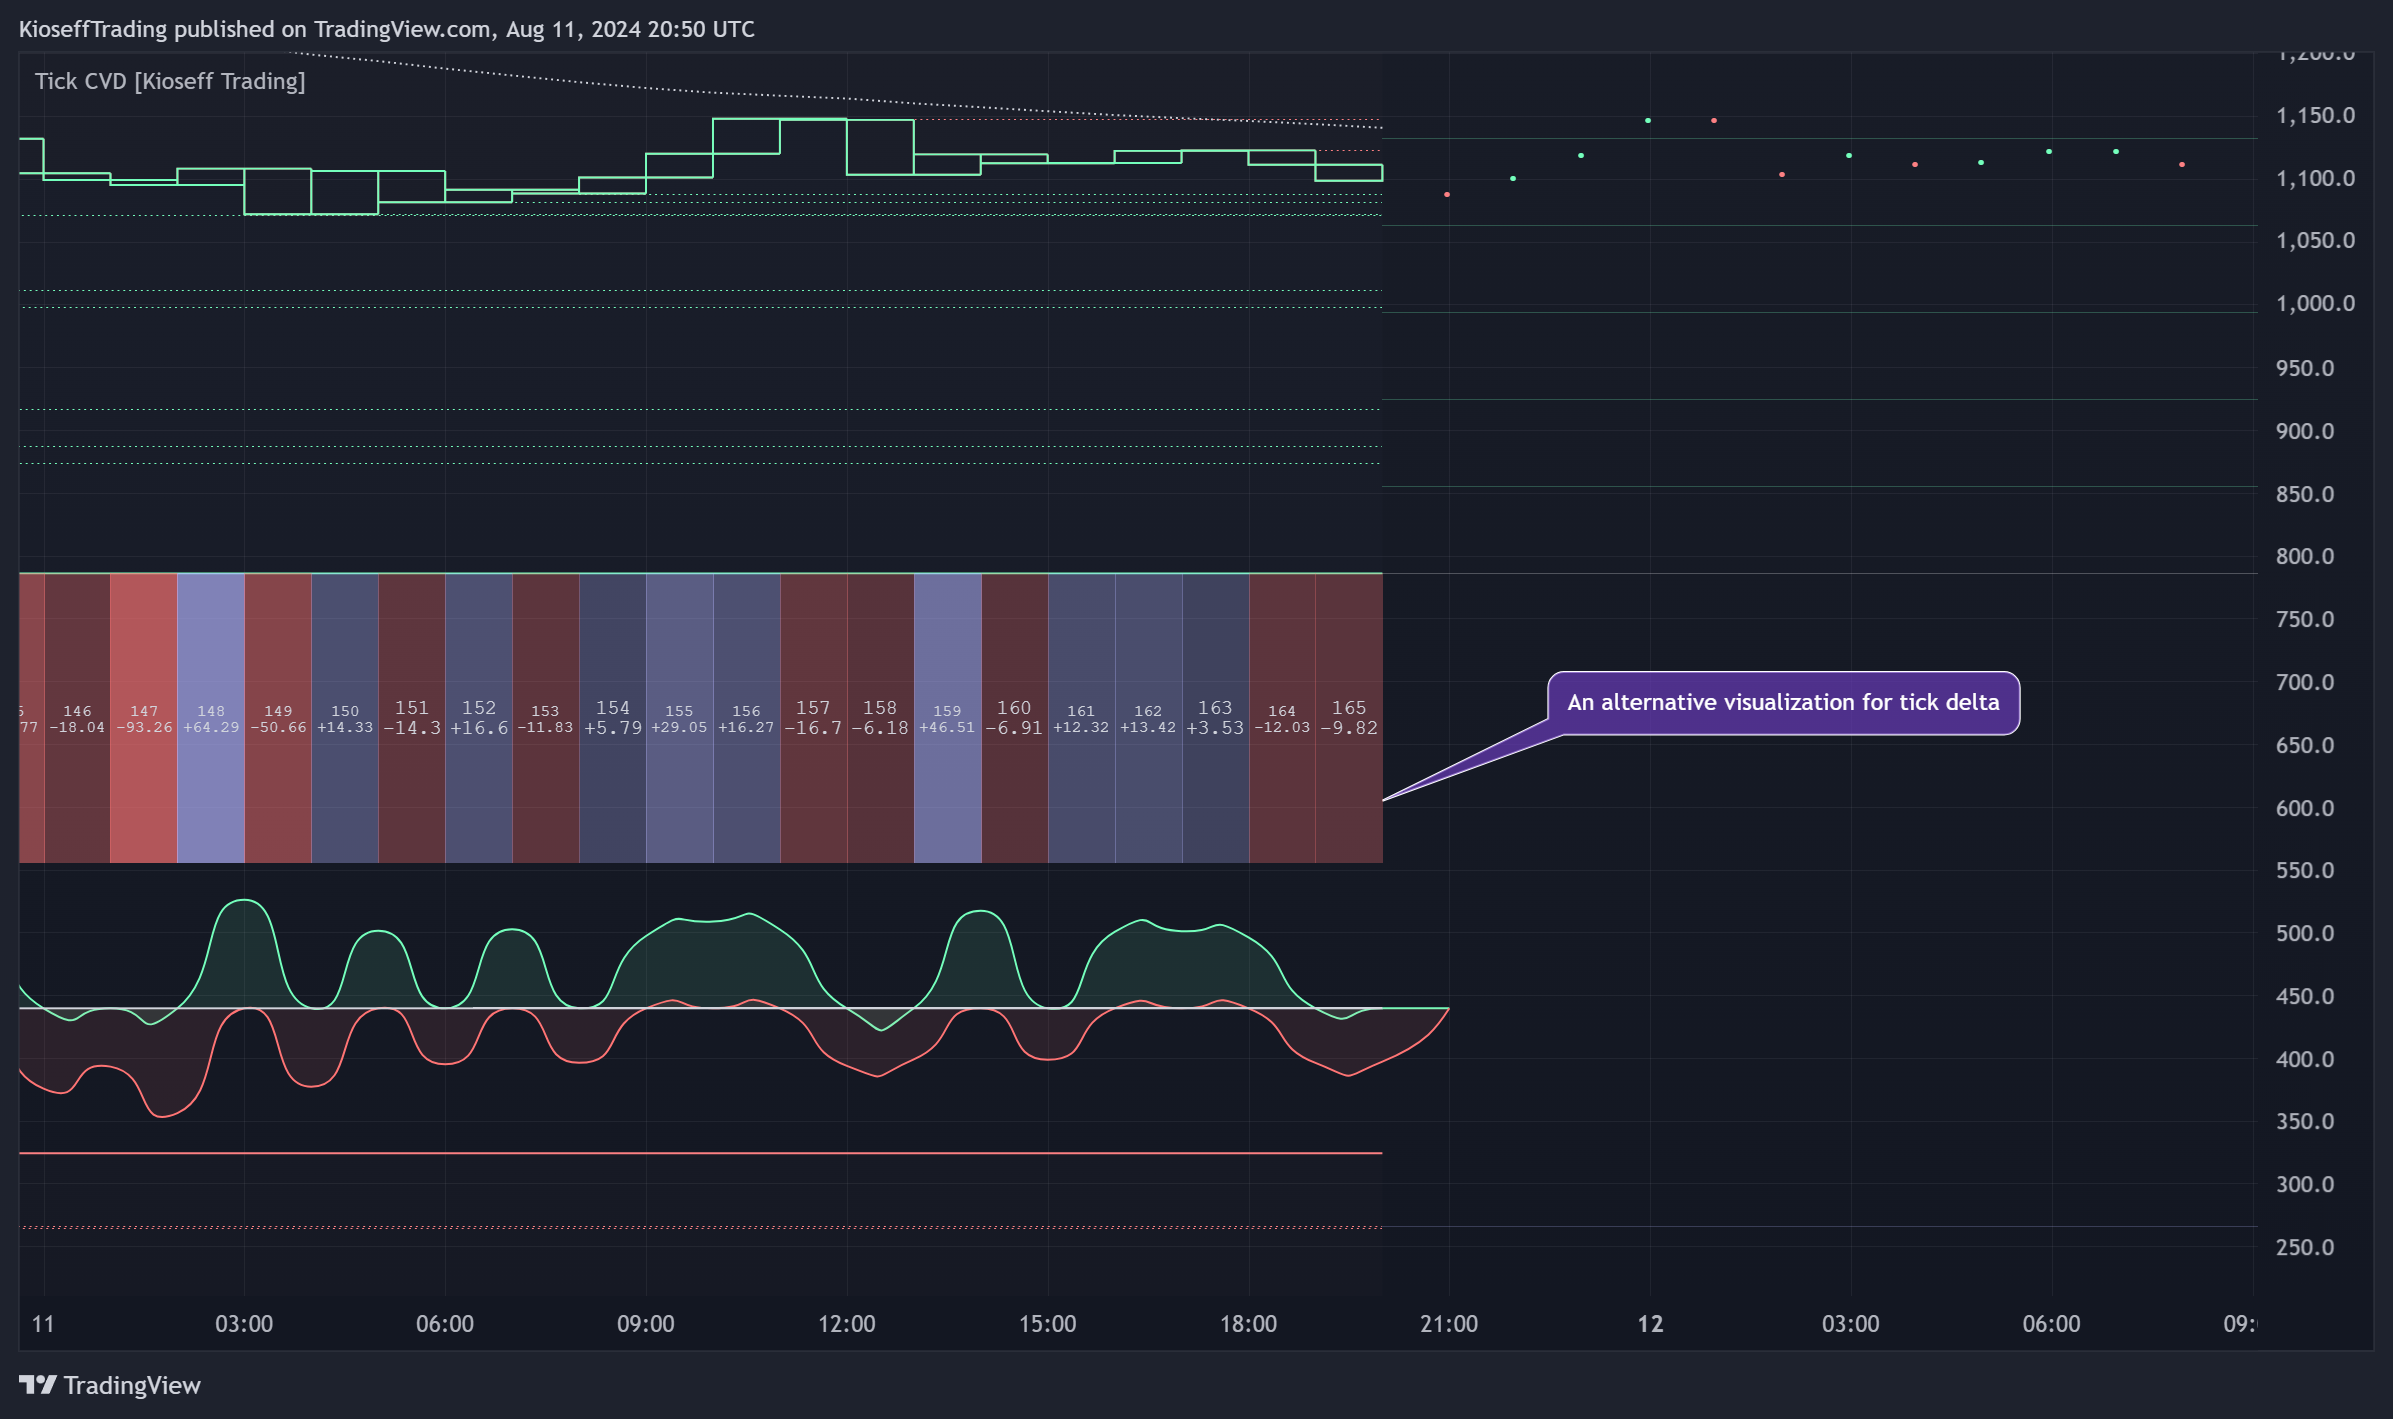Click the 15:00 time axis label
Image resolution: width=2393 pixels, height=1419 pixels.
(1048, 1324)
